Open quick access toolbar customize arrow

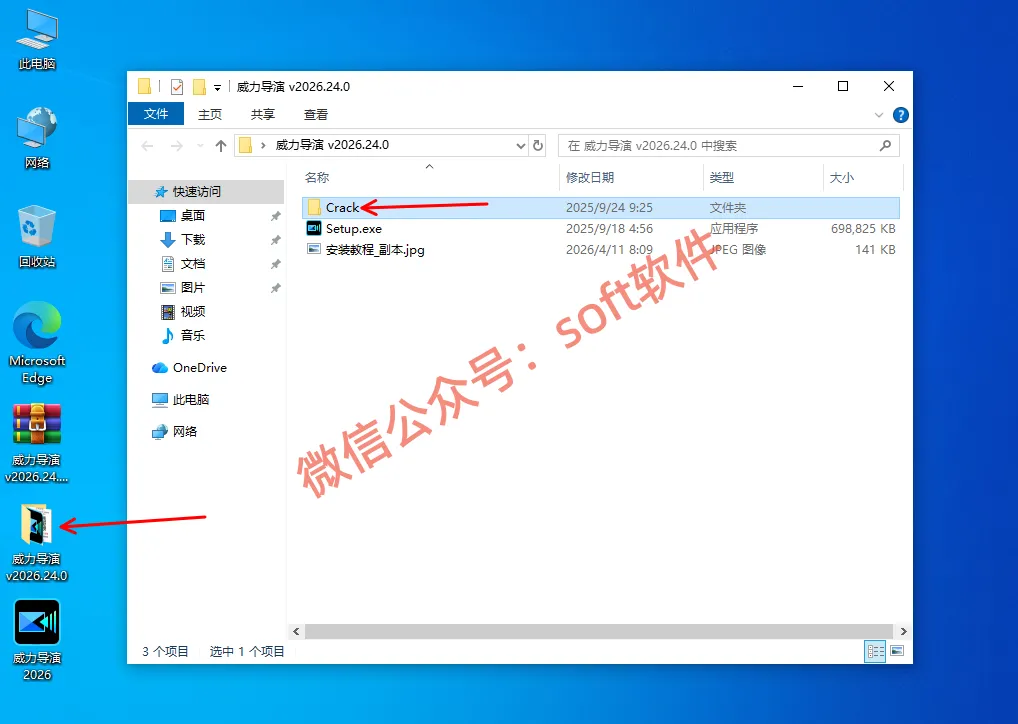click(x=217, y=87)
